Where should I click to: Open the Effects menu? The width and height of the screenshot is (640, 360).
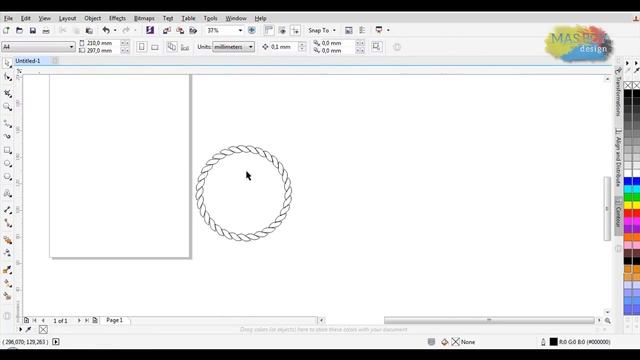pyautogui.click(x=117, y=18)
